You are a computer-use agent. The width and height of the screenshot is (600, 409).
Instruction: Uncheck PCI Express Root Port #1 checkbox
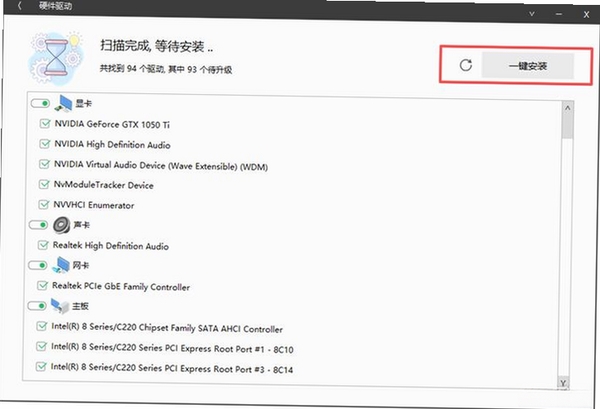pos(41,346)
